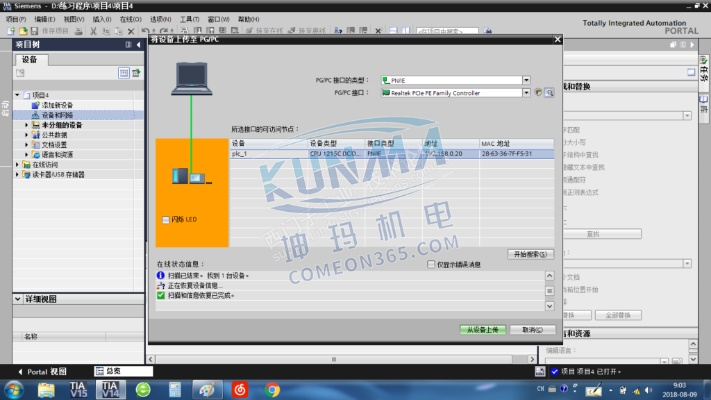The height and width of the screenshot is (400, 711).
Task: Click the volume speaker tray icon
Action: [649, 390]
